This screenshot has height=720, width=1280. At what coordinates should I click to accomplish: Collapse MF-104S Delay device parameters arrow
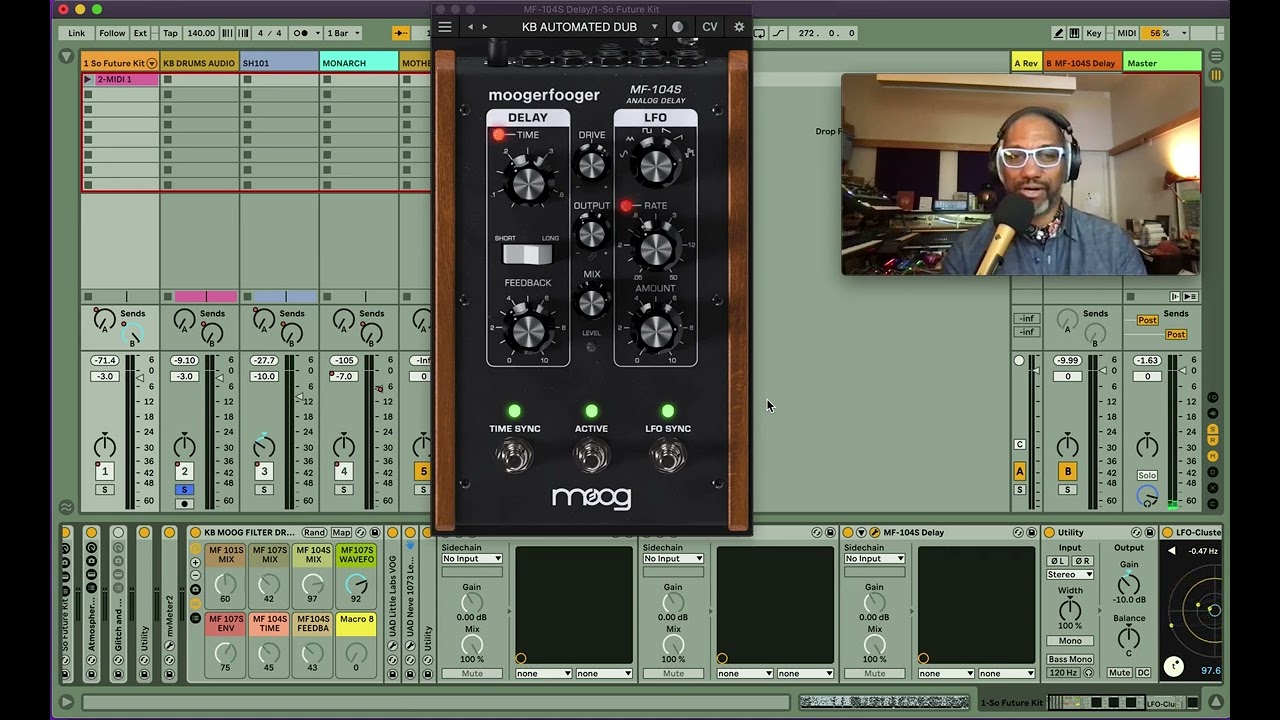(862, 533)
